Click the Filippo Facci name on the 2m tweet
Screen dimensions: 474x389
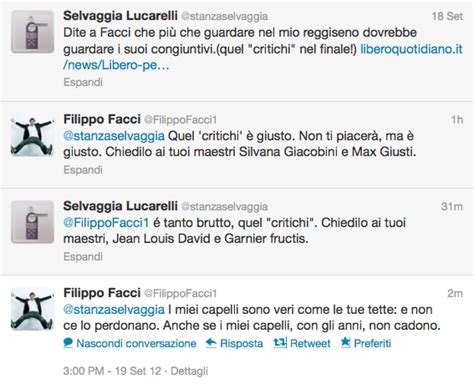tap(102, 293)
